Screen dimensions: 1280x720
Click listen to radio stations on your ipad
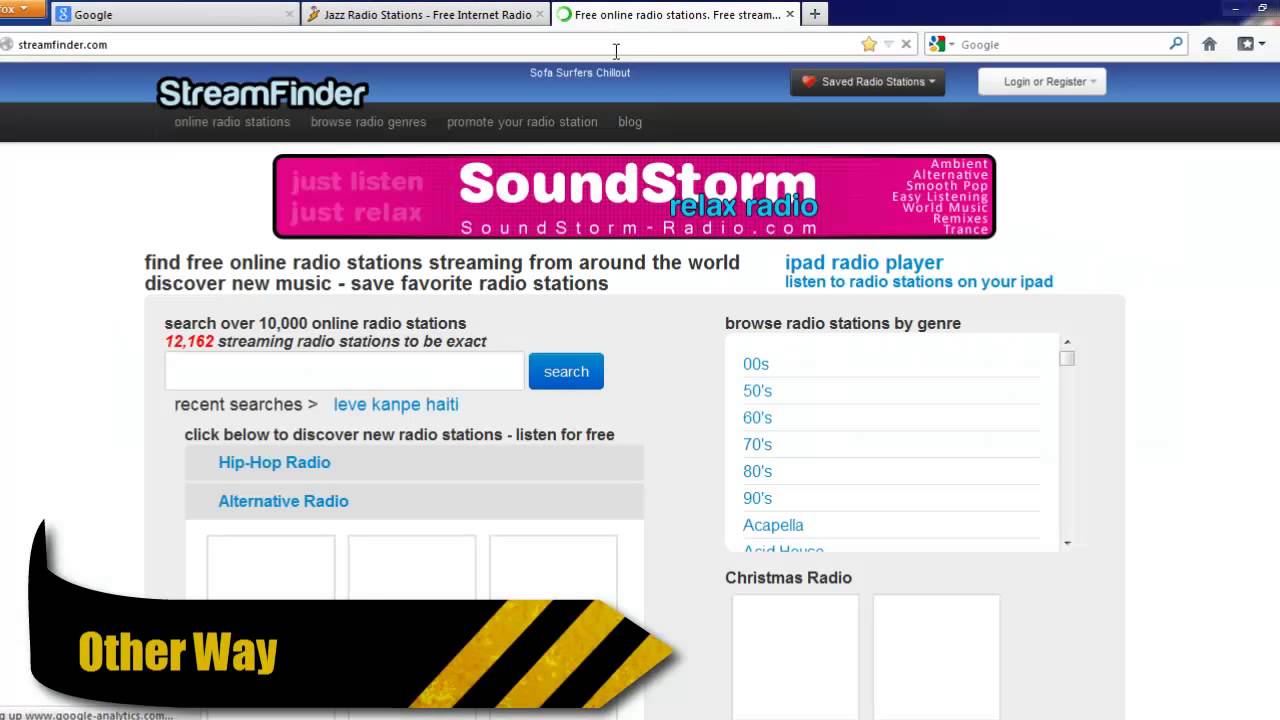coord(919,282)
